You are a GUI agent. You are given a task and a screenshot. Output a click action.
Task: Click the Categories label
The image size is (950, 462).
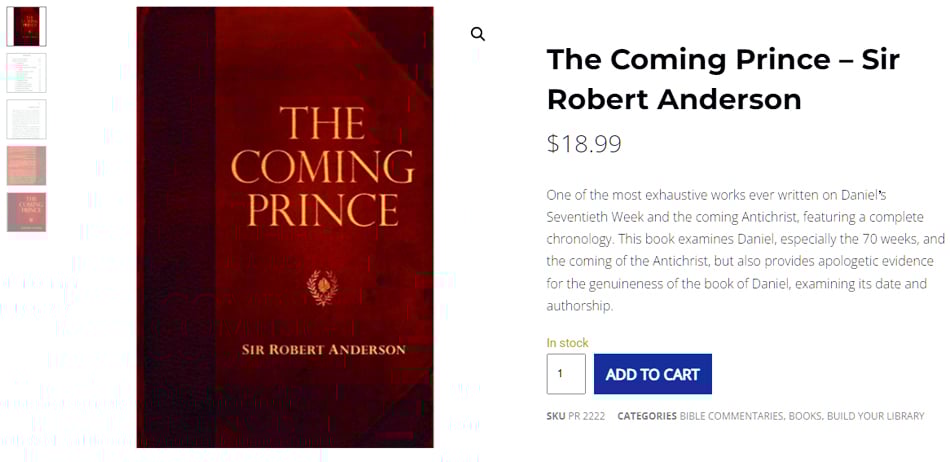tap(646, 416)
